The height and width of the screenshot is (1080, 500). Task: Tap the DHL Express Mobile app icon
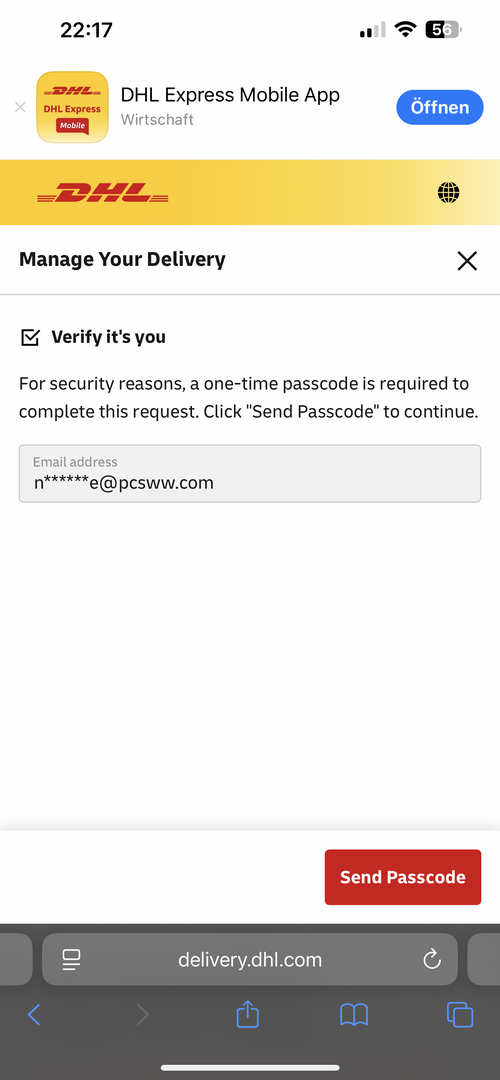(72, 107)
